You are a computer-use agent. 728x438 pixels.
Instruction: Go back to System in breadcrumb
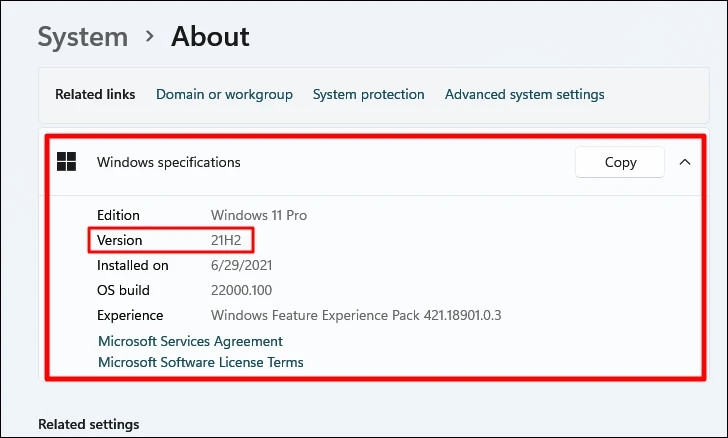click(x=82, y=37)
